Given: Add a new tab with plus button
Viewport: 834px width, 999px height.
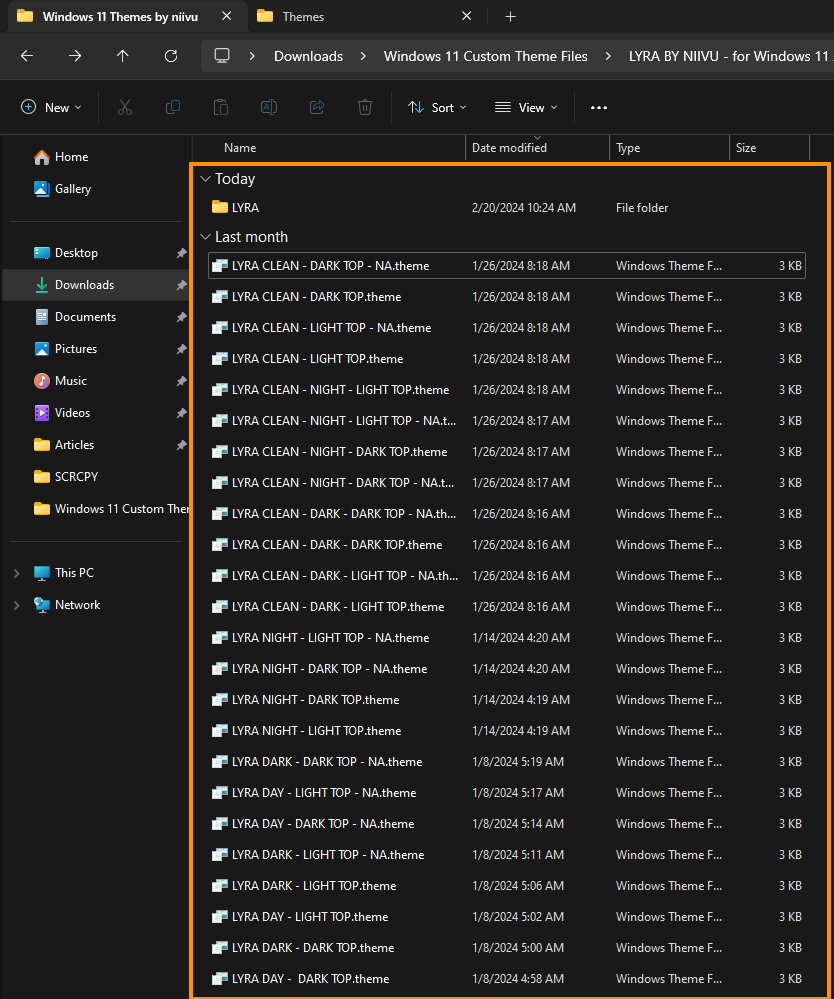Looking at the screenshot, I should (510, 17).
